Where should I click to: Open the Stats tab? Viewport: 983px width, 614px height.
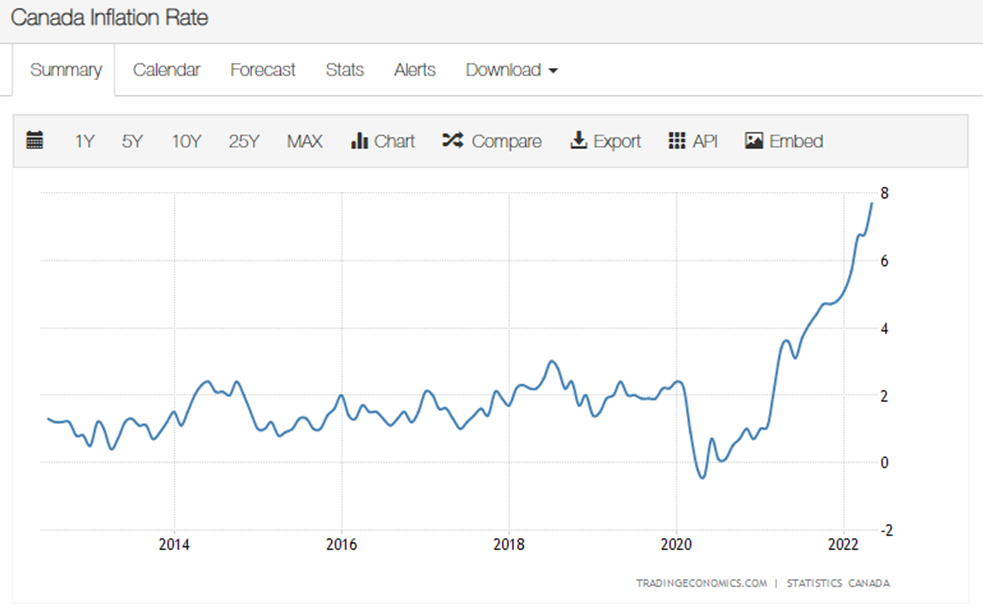tap(345, 70)
